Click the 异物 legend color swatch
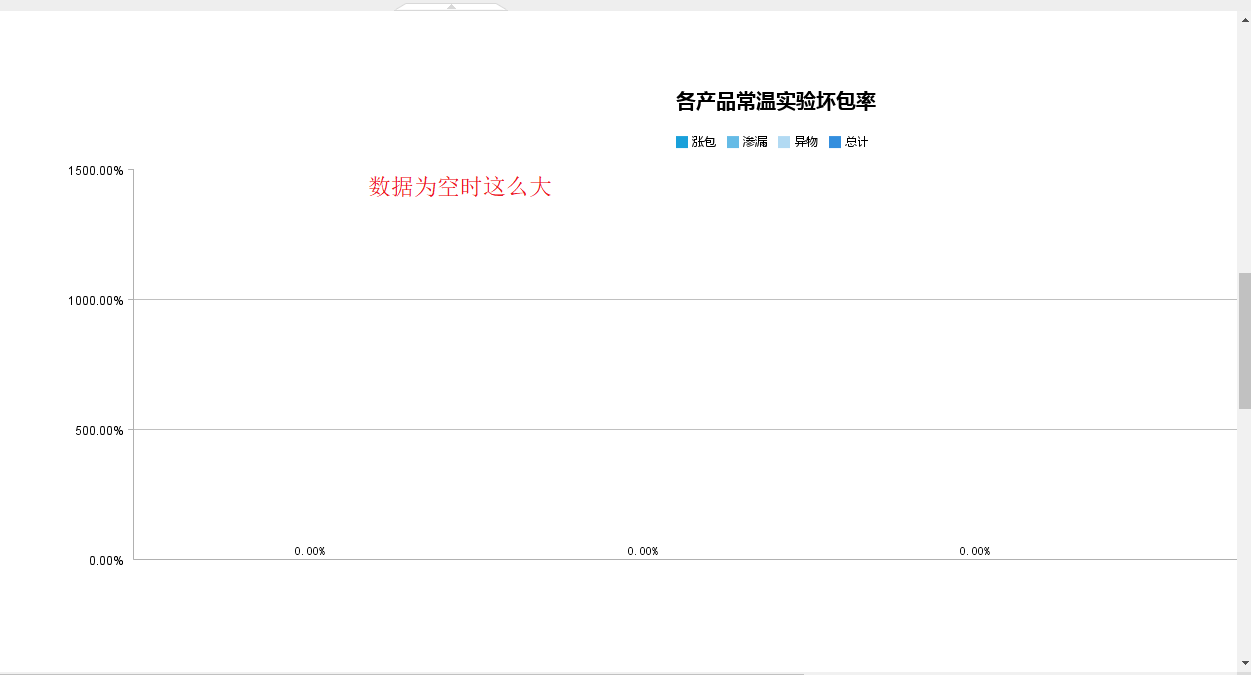The width and height of the screenshot is (1251, 675). [784, 142]
